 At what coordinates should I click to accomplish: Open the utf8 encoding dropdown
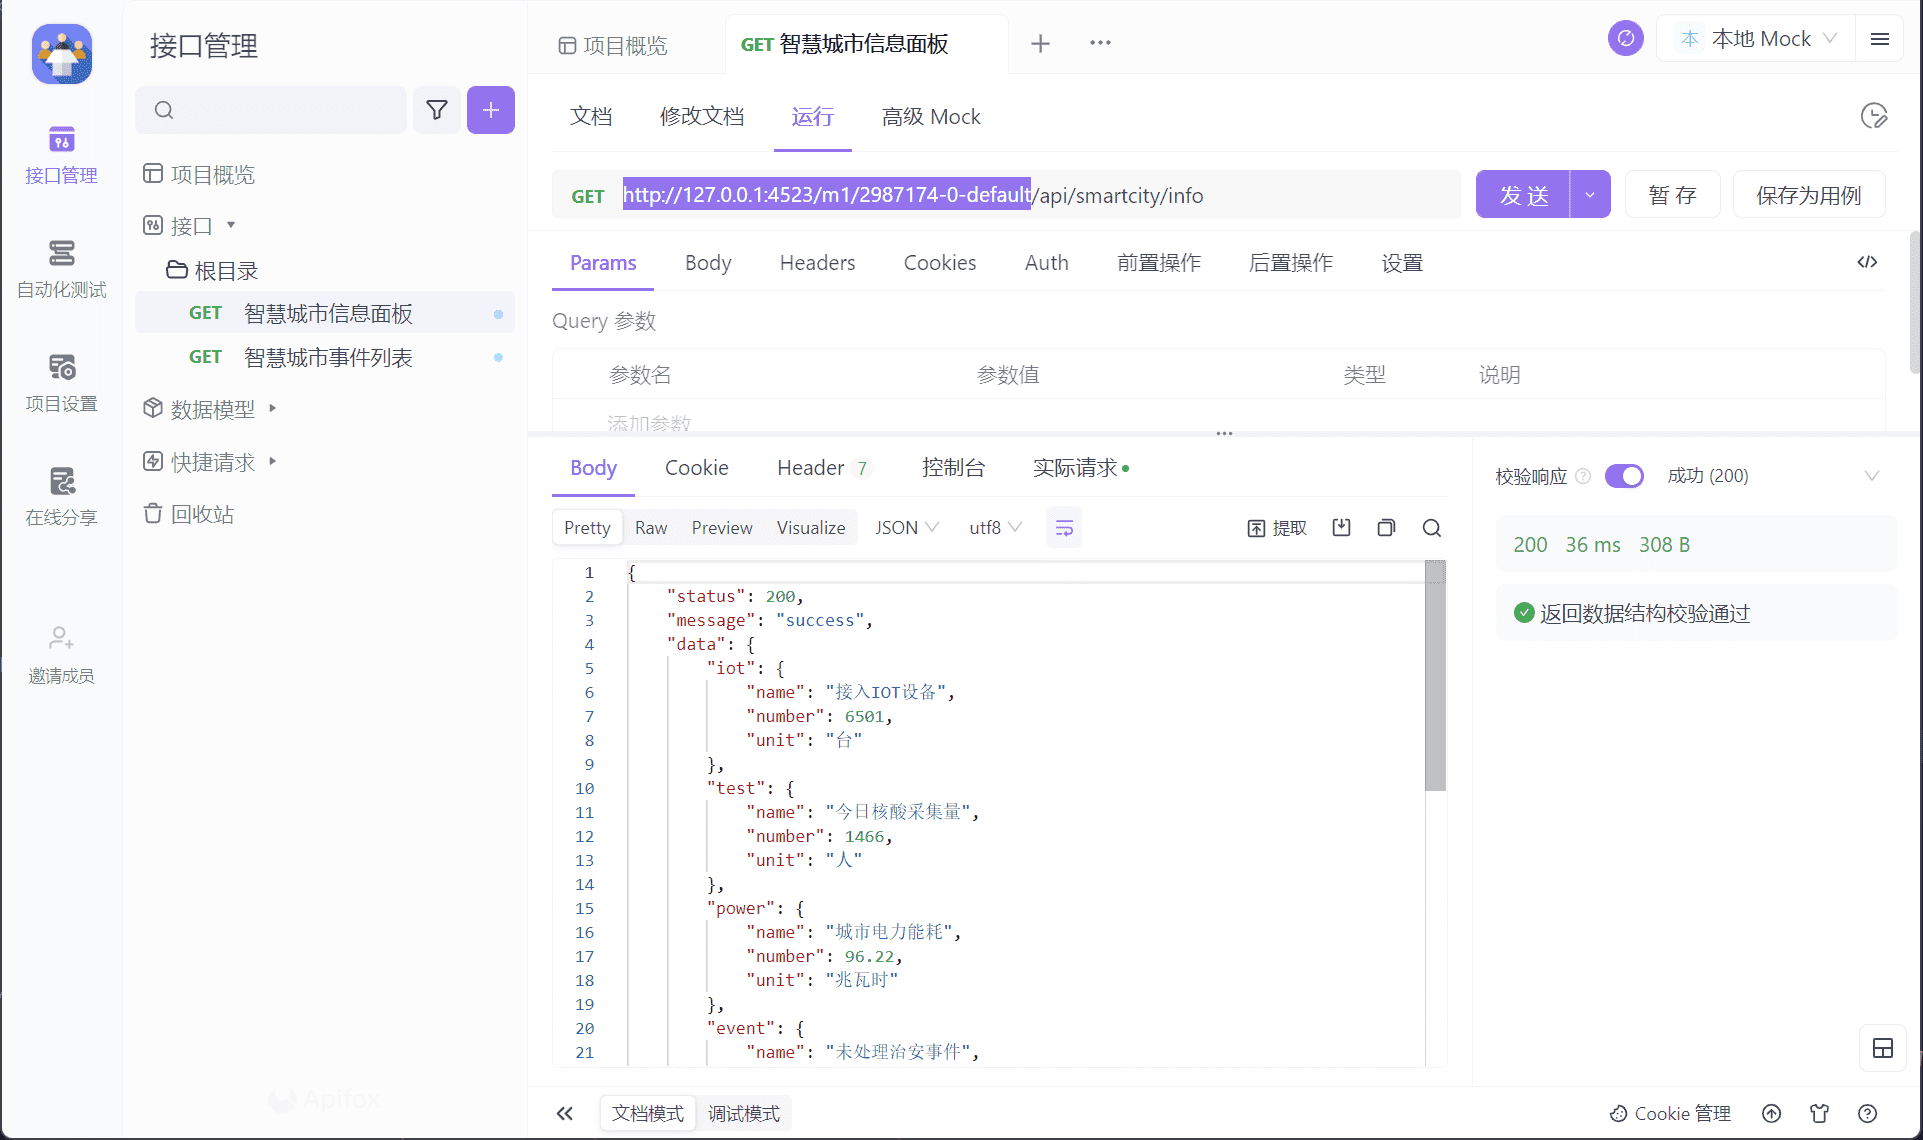tap(995, 528)
